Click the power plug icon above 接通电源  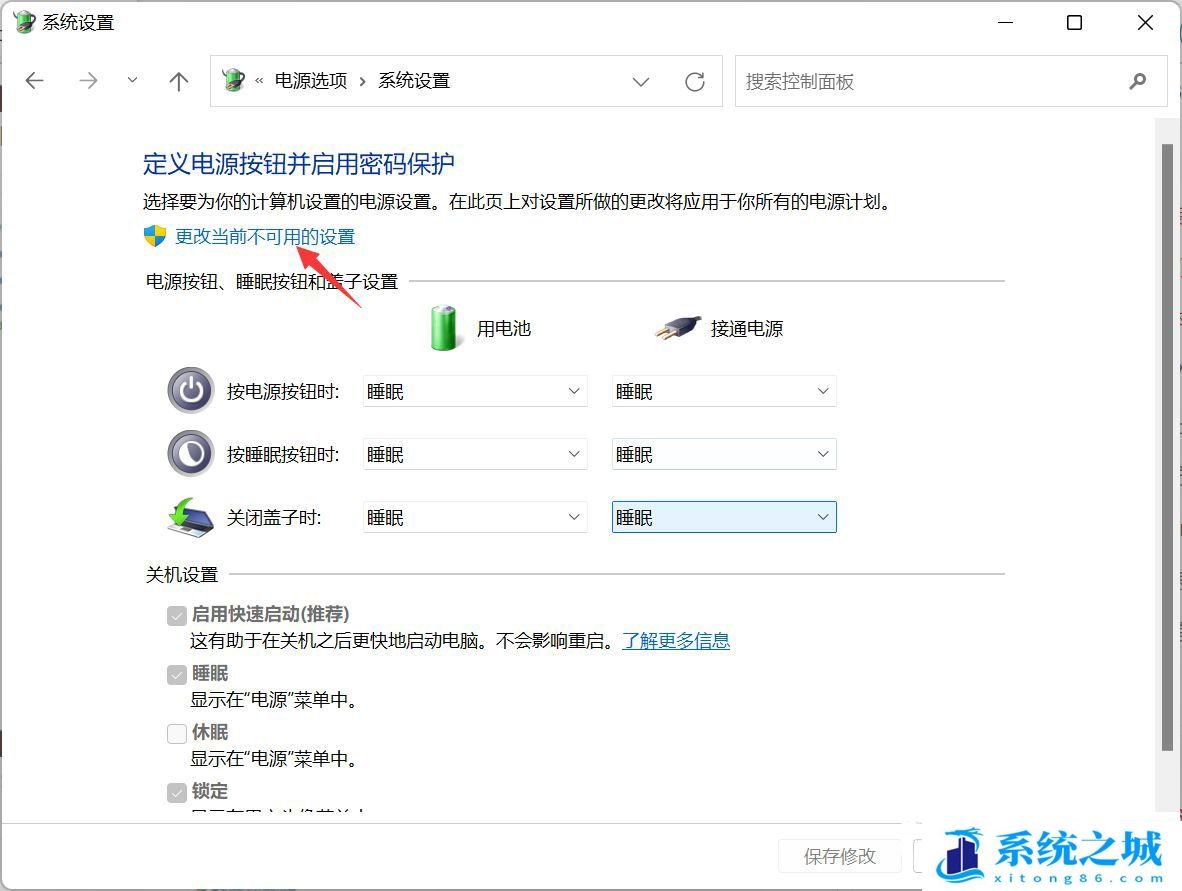[678, 325]
